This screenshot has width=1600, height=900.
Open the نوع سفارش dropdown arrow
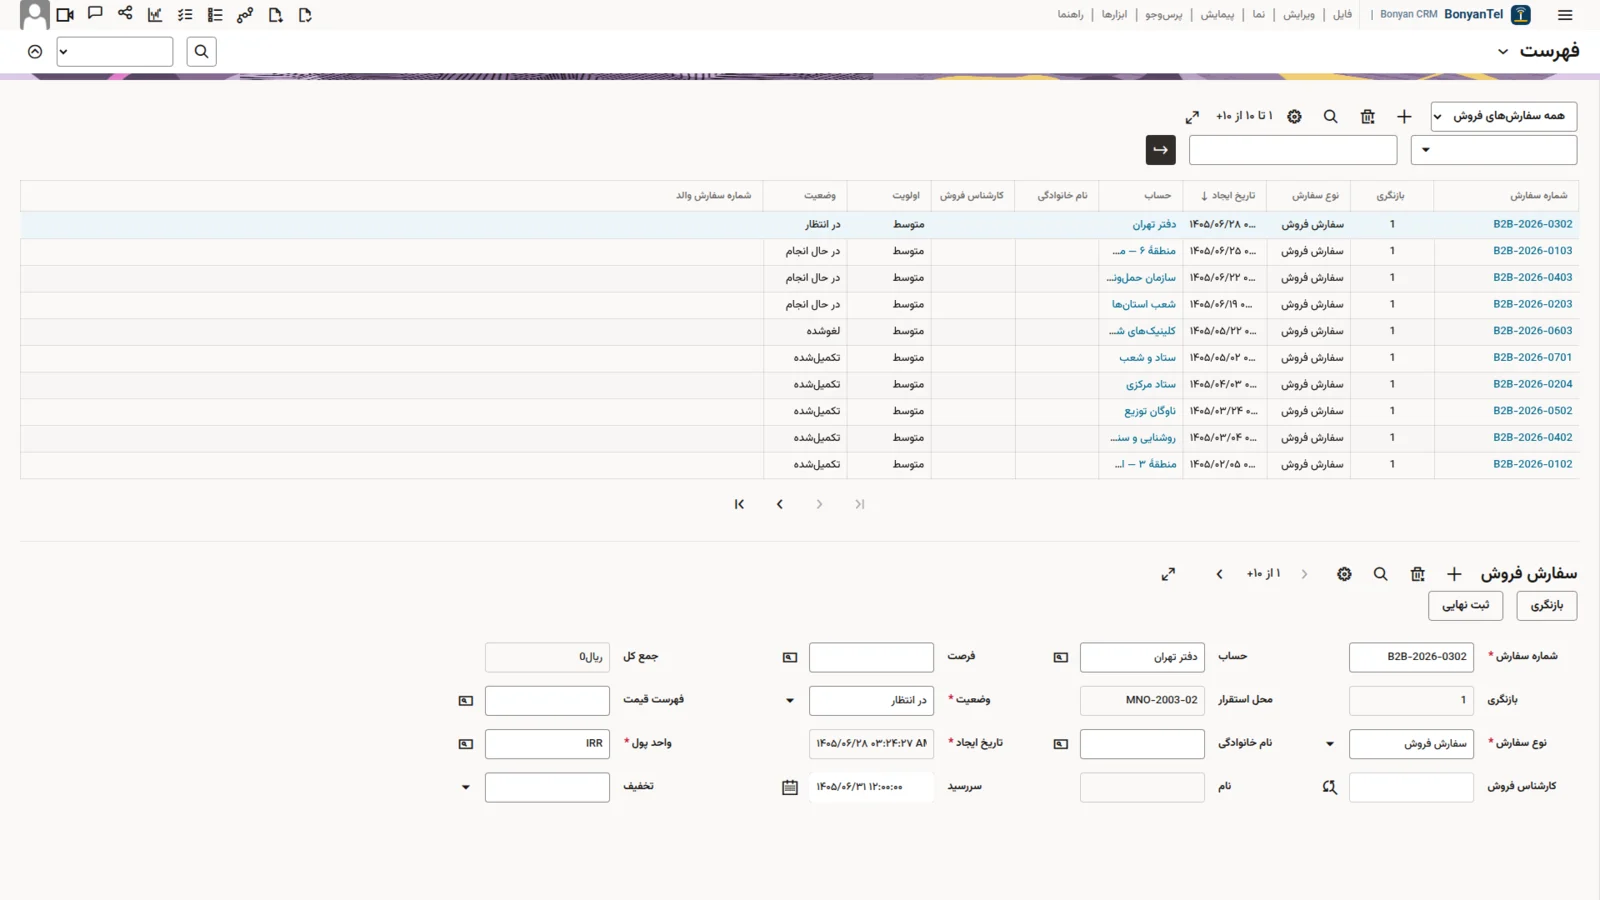pos(1330,744)
